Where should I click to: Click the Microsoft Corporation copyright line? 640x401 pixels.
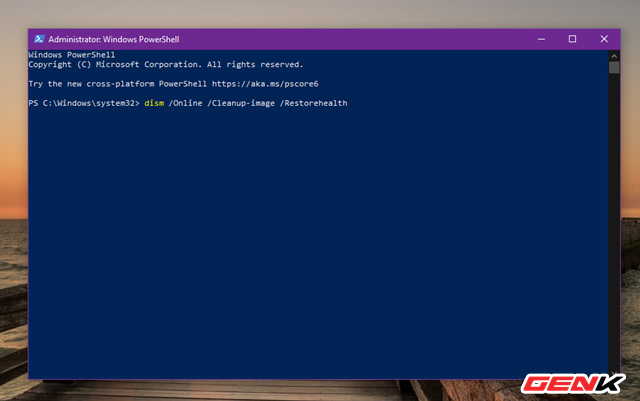coord(165,64)
